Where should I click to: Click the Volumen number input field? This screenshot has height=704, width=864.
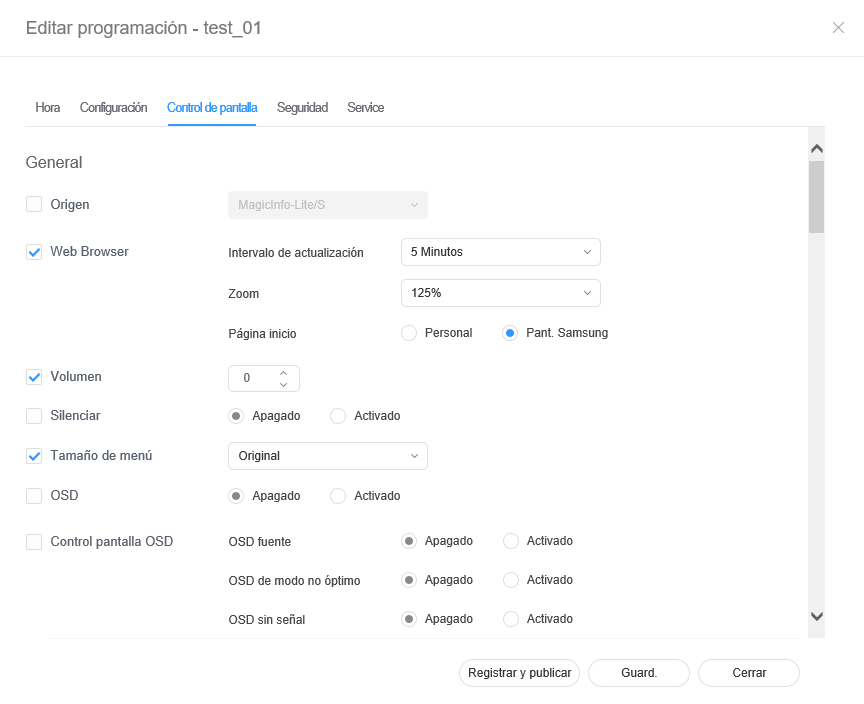250,379
